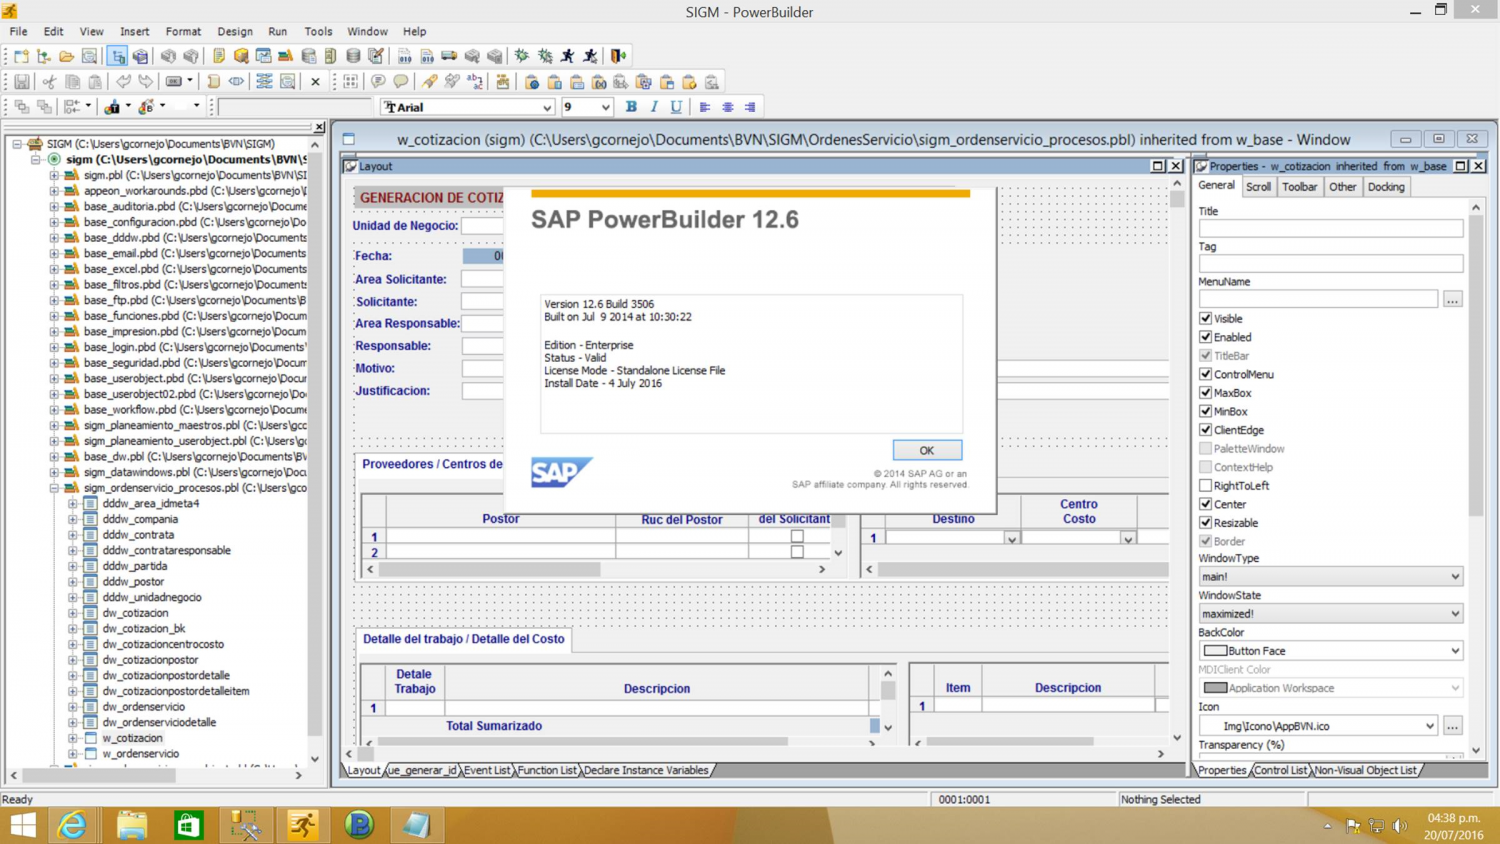
Task: Click the Title input field
Action: 1330,229
